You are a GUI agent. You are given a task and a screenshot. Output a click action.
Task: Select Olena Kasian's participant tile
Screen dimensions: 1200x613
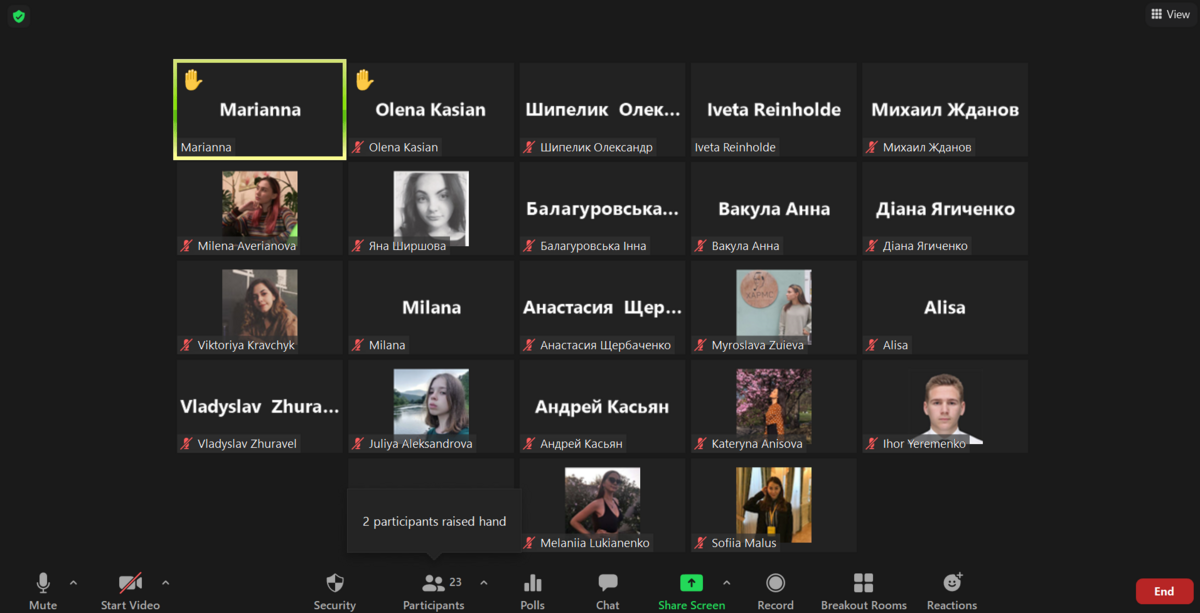[x=431, y=110]
